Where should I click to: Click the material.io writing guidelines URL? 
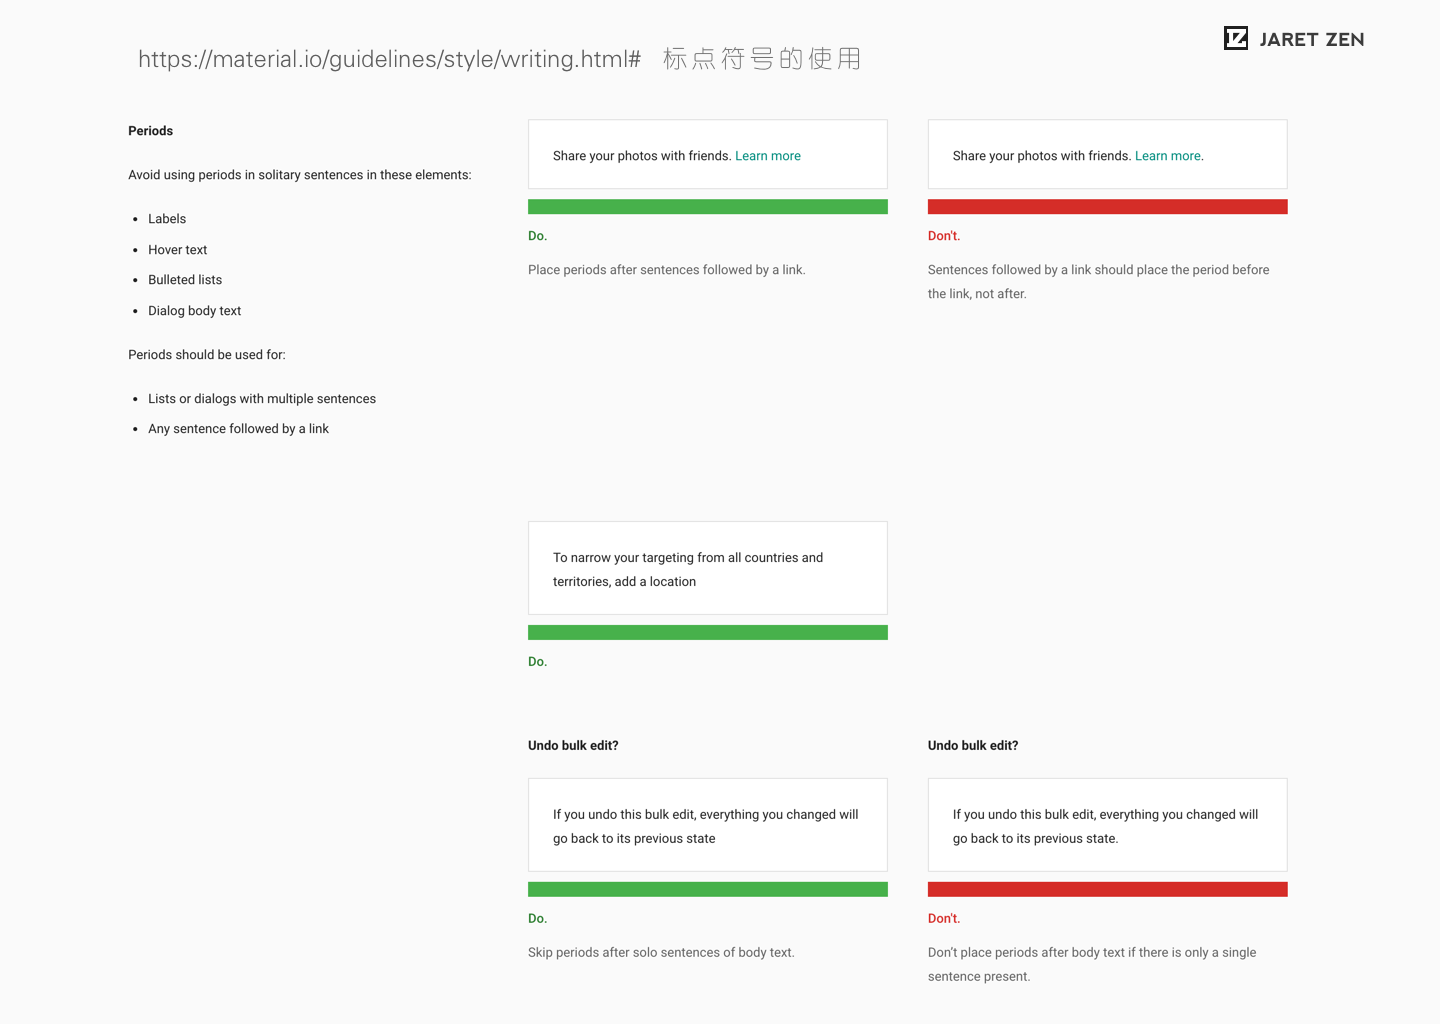[x=389, y=59]
